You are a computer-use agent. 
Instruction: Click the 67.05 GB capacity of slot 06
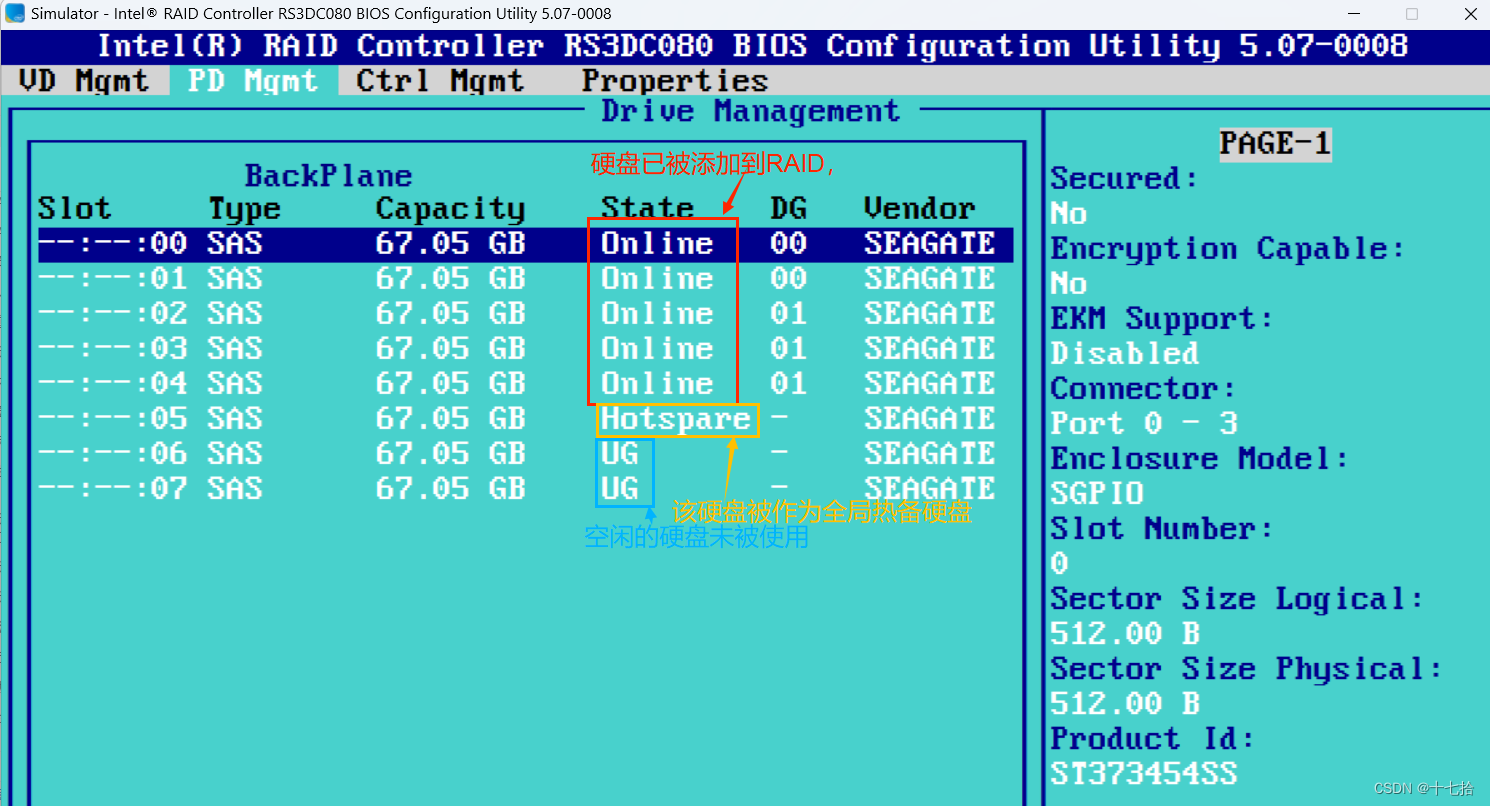pyautogui.click(x=450, y=454)
